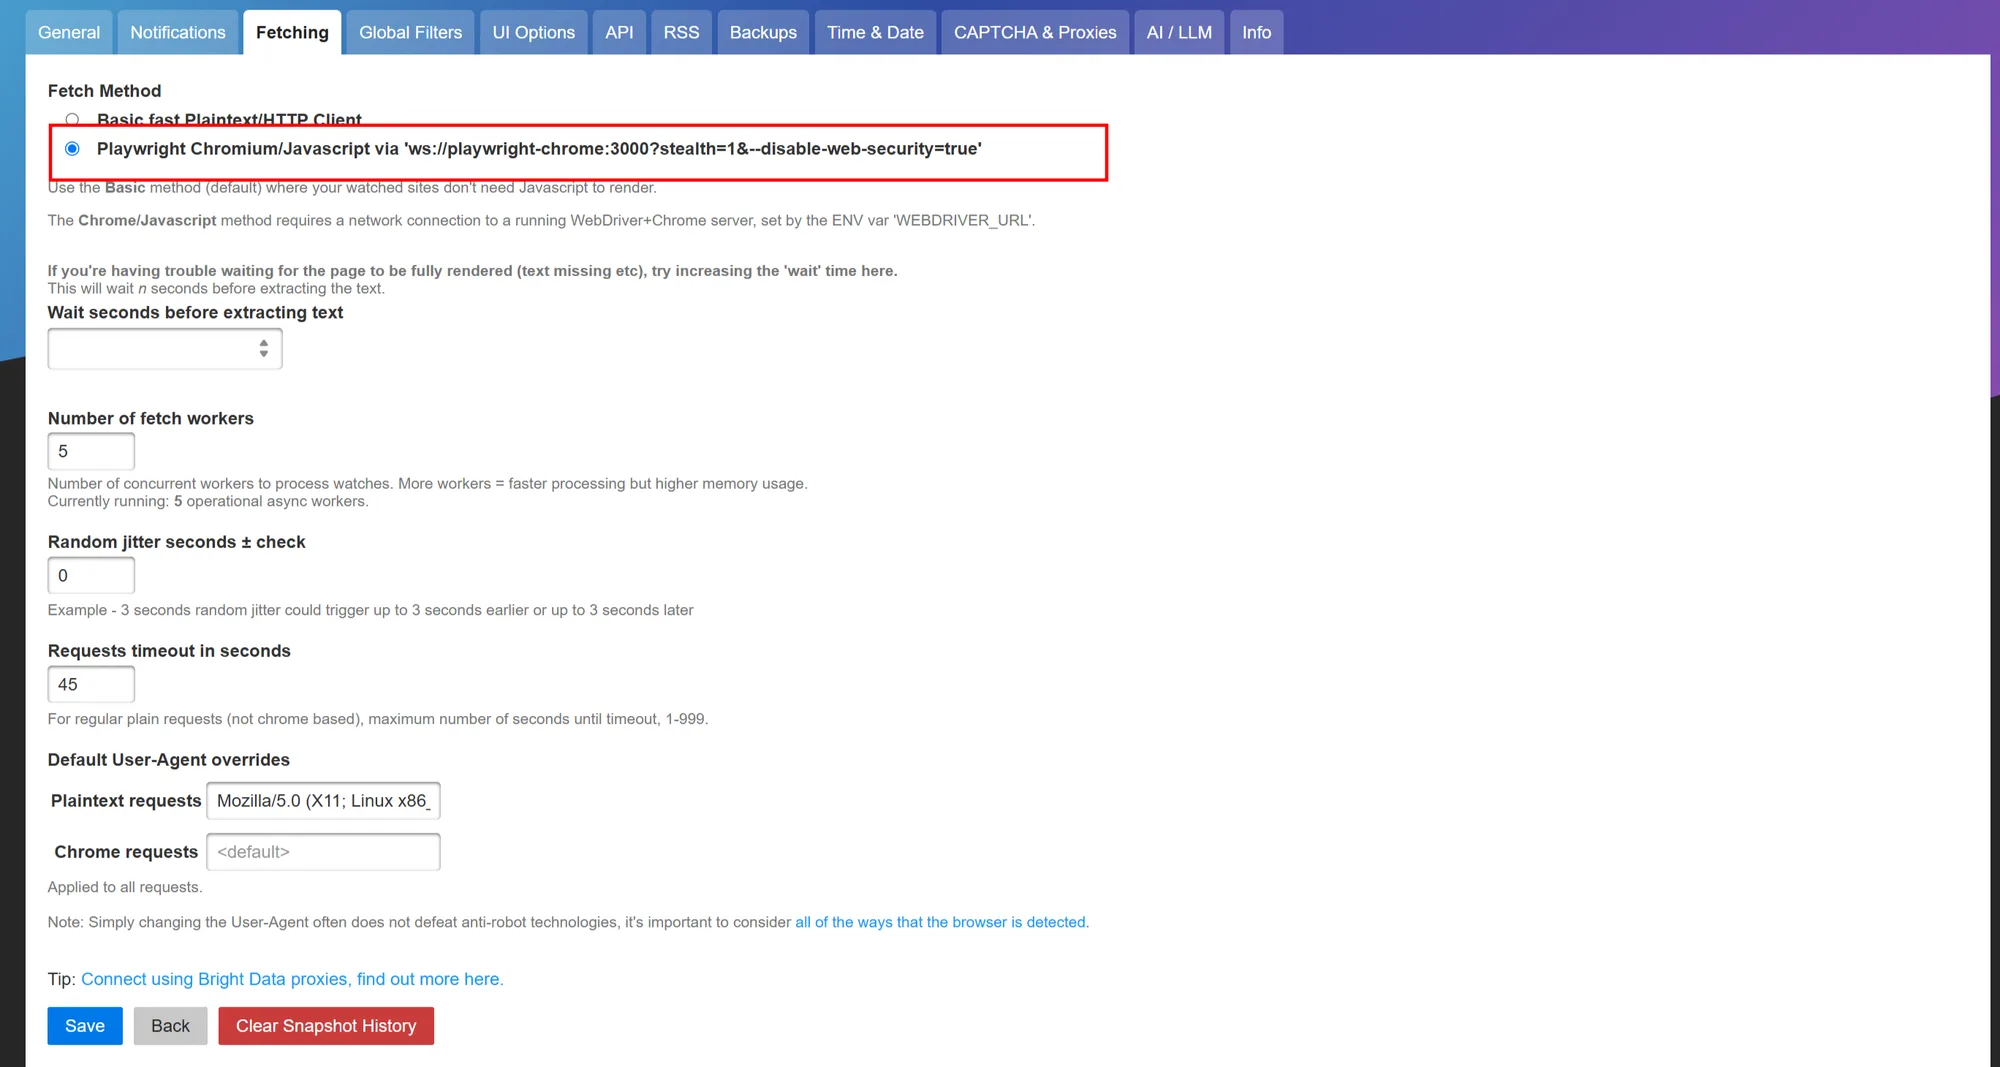The height and width of the screenshot is (1067, 2000).
Task: Click the Chrome requests label
Action: (x=126, y=852)
